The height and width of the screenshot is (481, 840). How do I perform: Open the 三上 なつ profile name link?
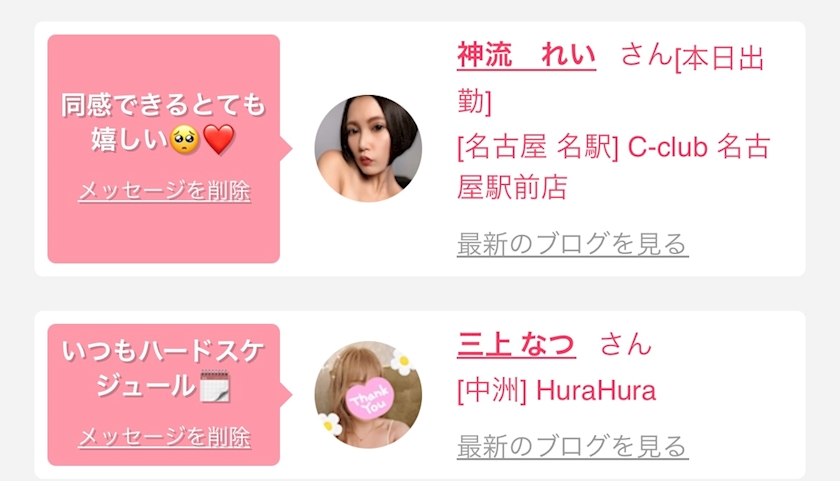pos(516,344)
